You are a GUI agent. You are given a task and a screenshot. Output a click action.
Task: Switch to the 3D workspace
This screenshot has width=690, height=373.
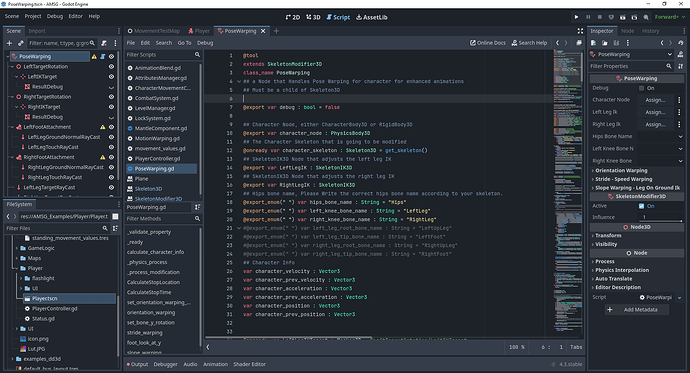313,18
